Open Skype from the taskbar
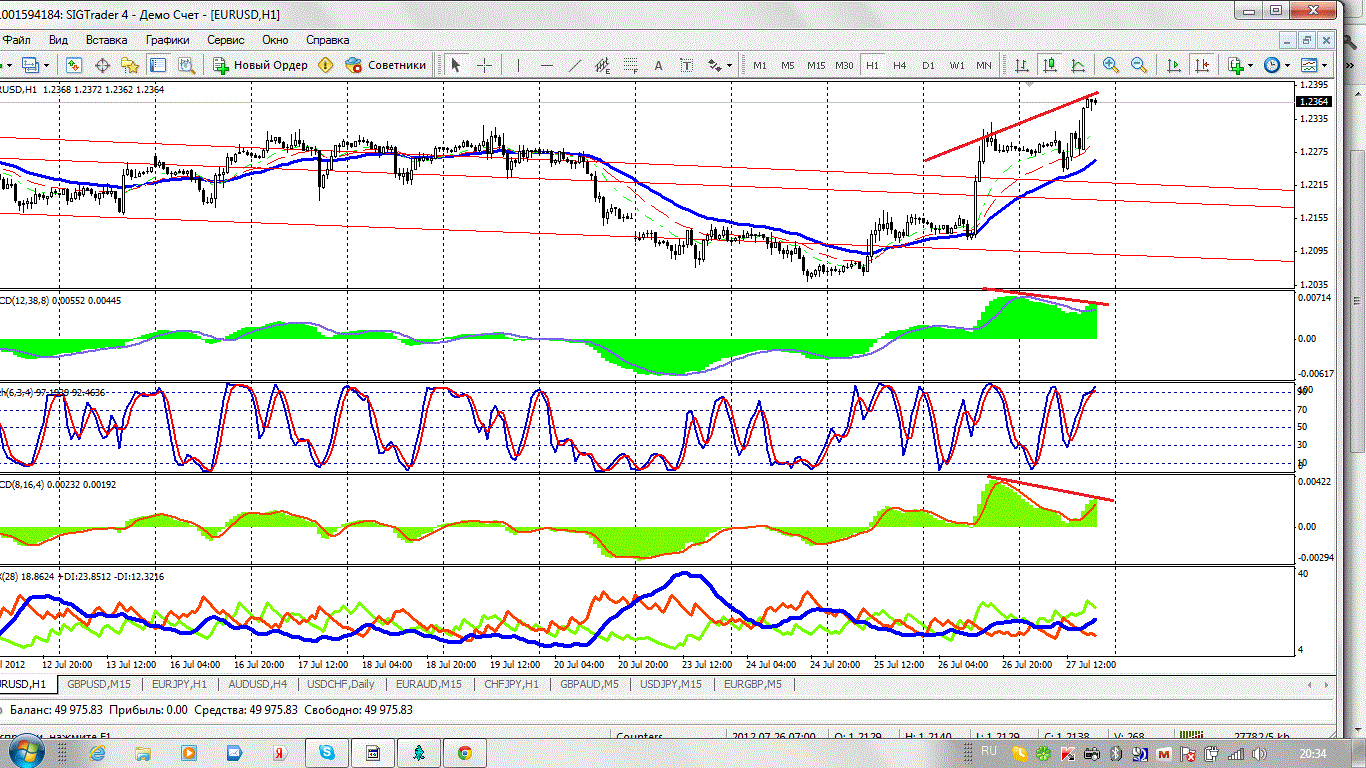The height and width of the screenshot is (768, 1366). (327, 752)
